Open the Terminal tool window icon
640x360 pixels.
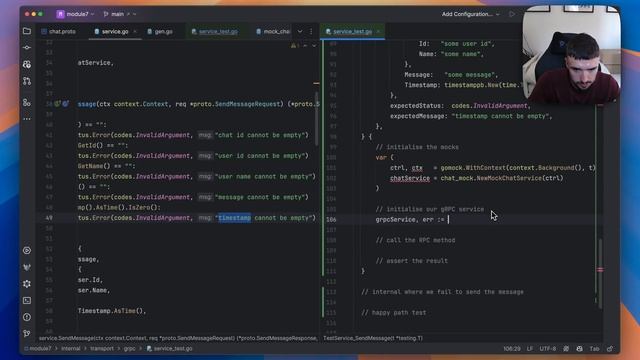27,300
